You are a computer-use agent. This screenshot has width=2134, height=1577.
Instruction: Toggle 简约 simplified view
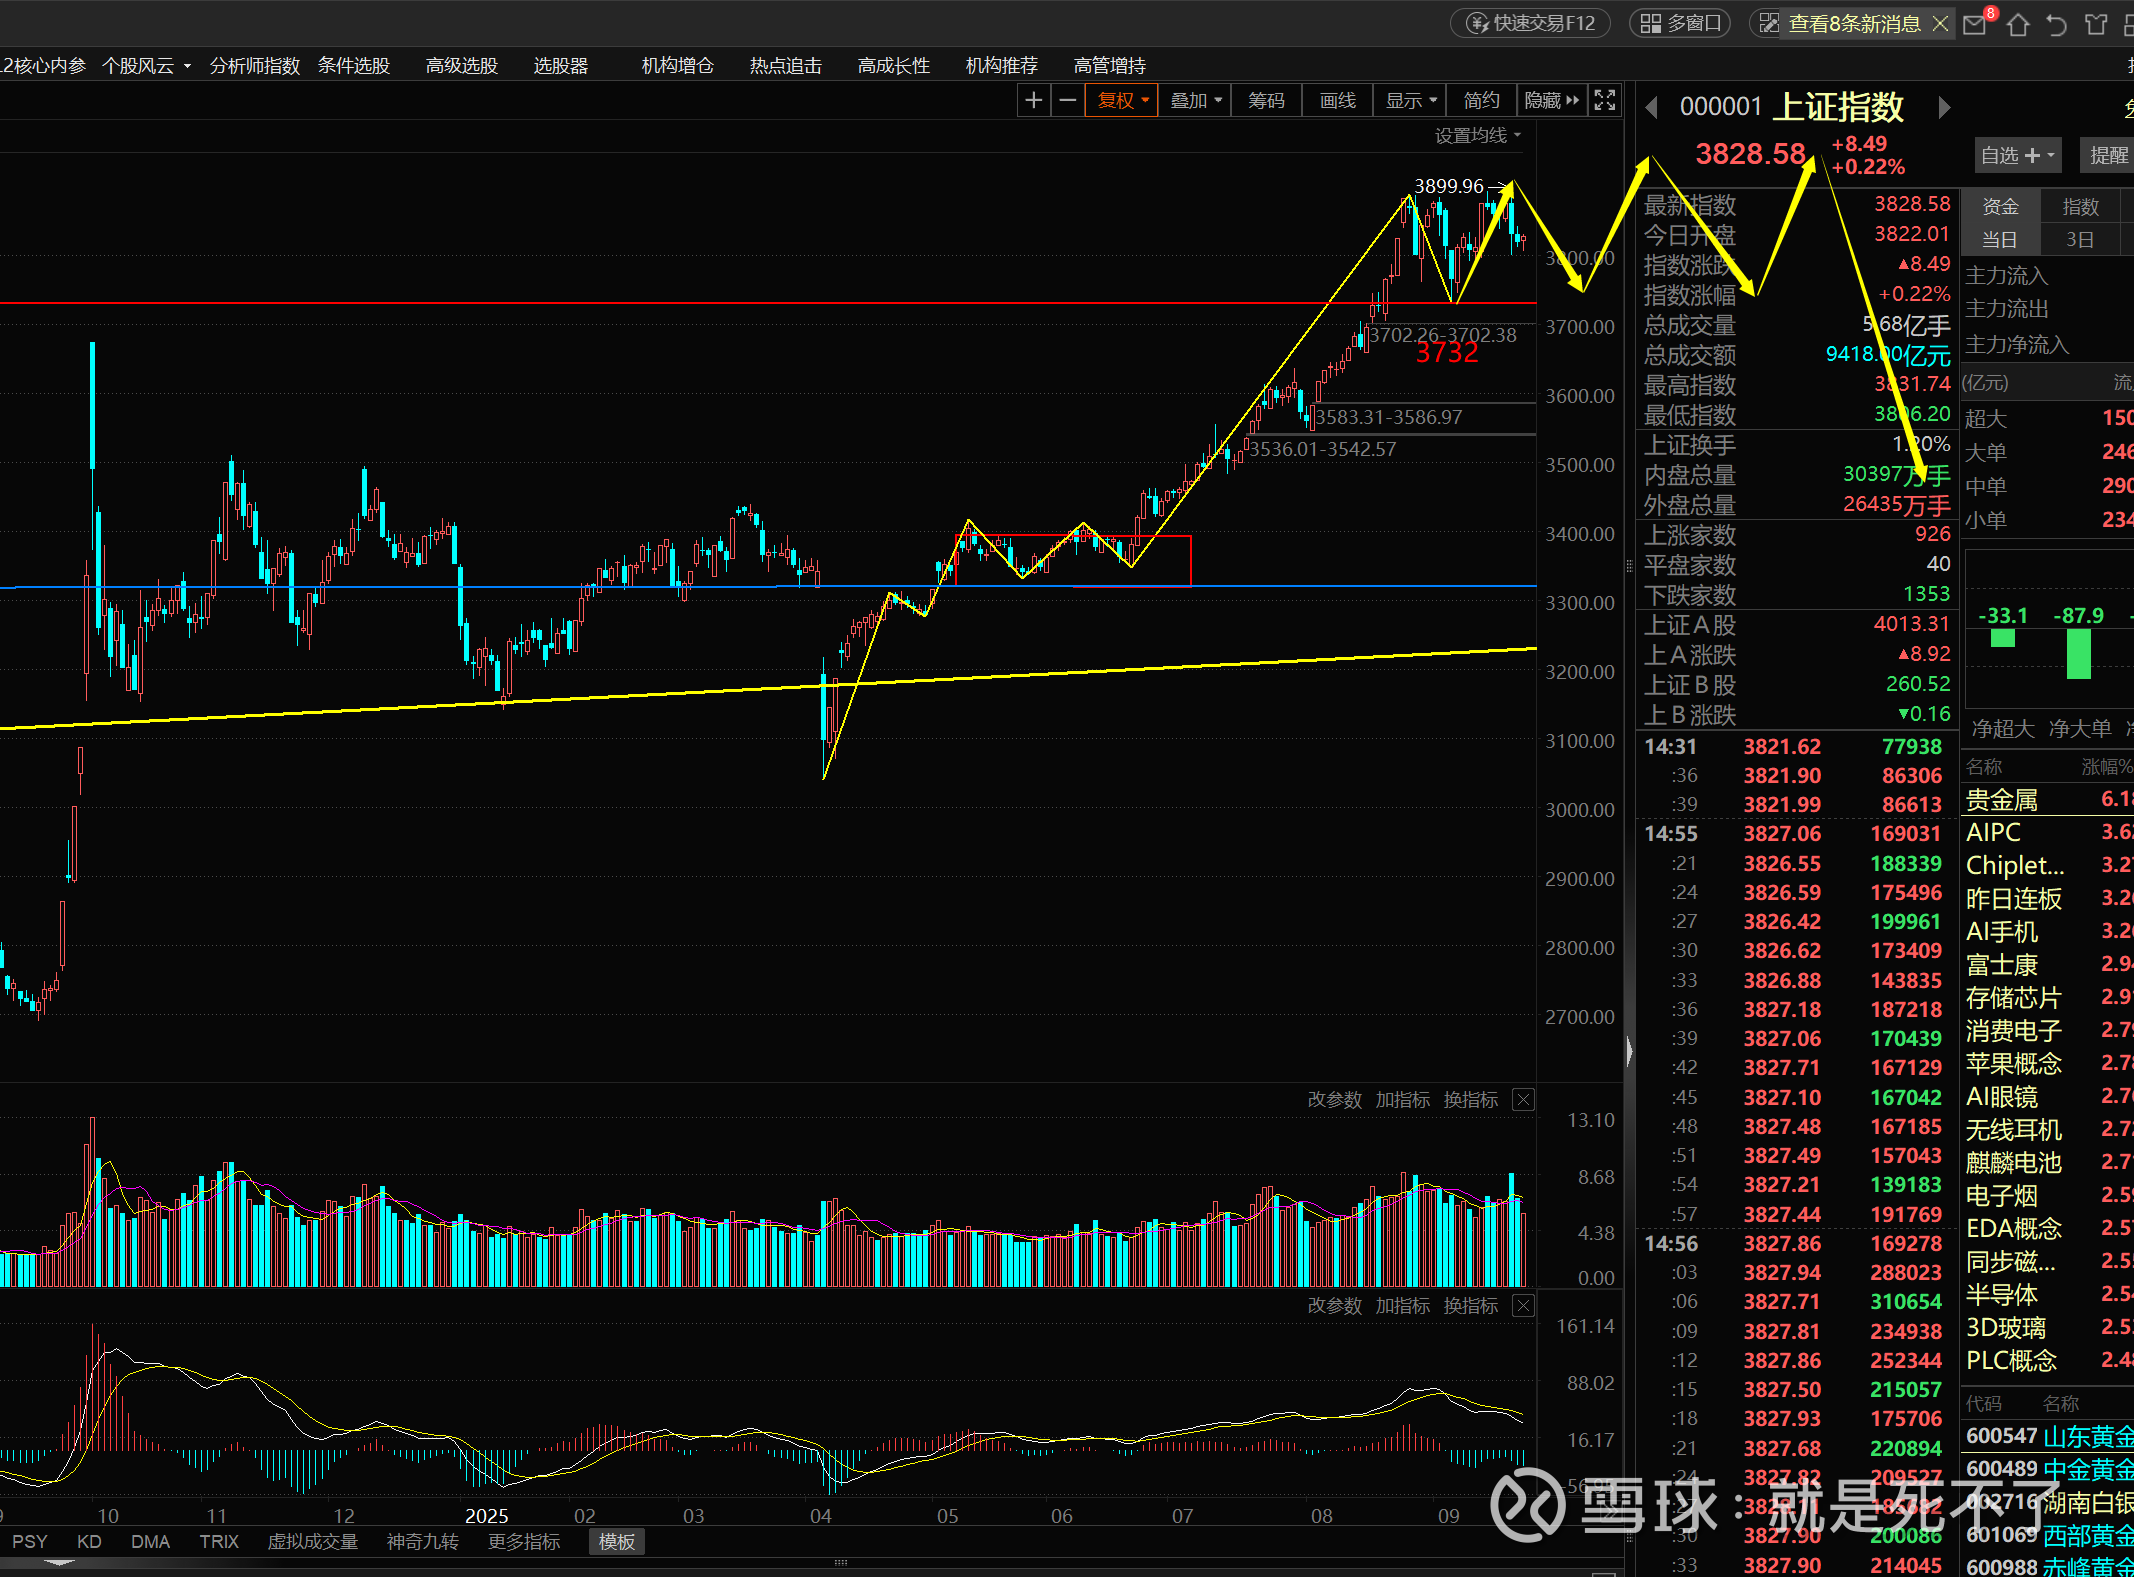coord(1481,100)
